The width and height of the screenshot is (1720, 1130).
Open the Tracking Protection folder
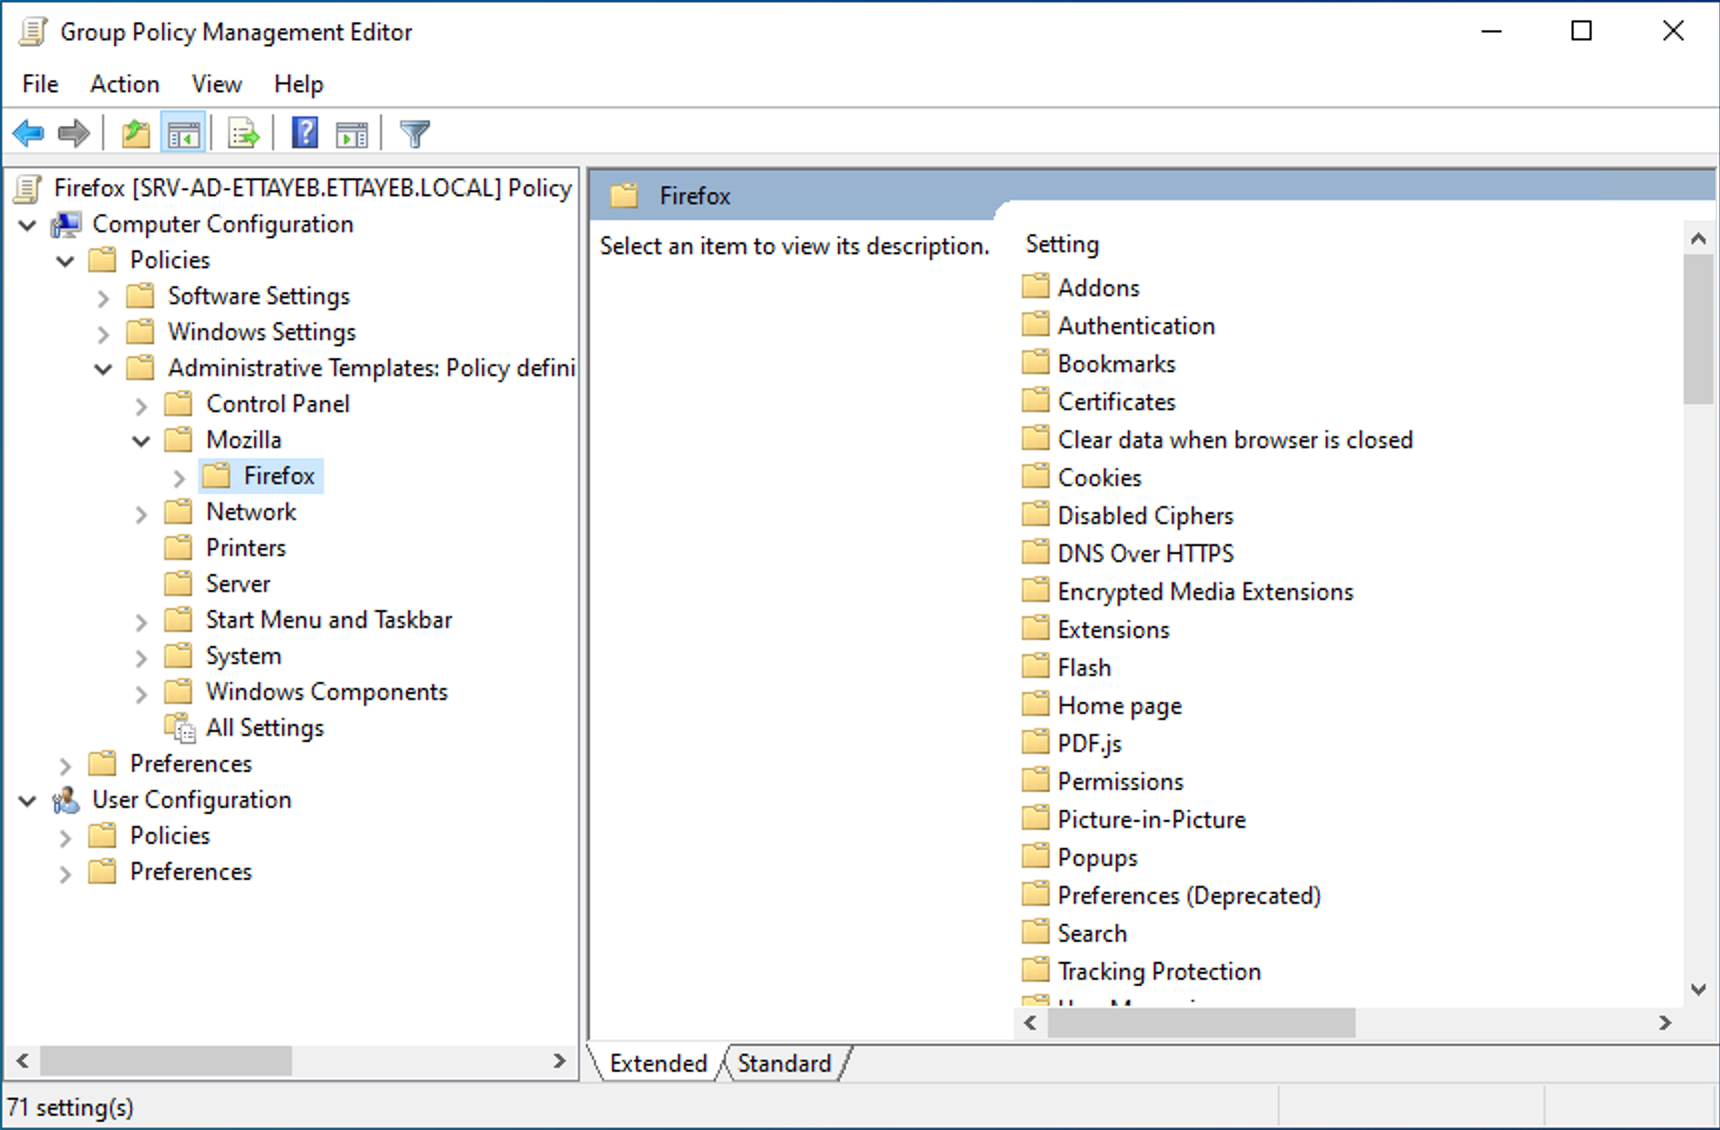coord(1160,972)
